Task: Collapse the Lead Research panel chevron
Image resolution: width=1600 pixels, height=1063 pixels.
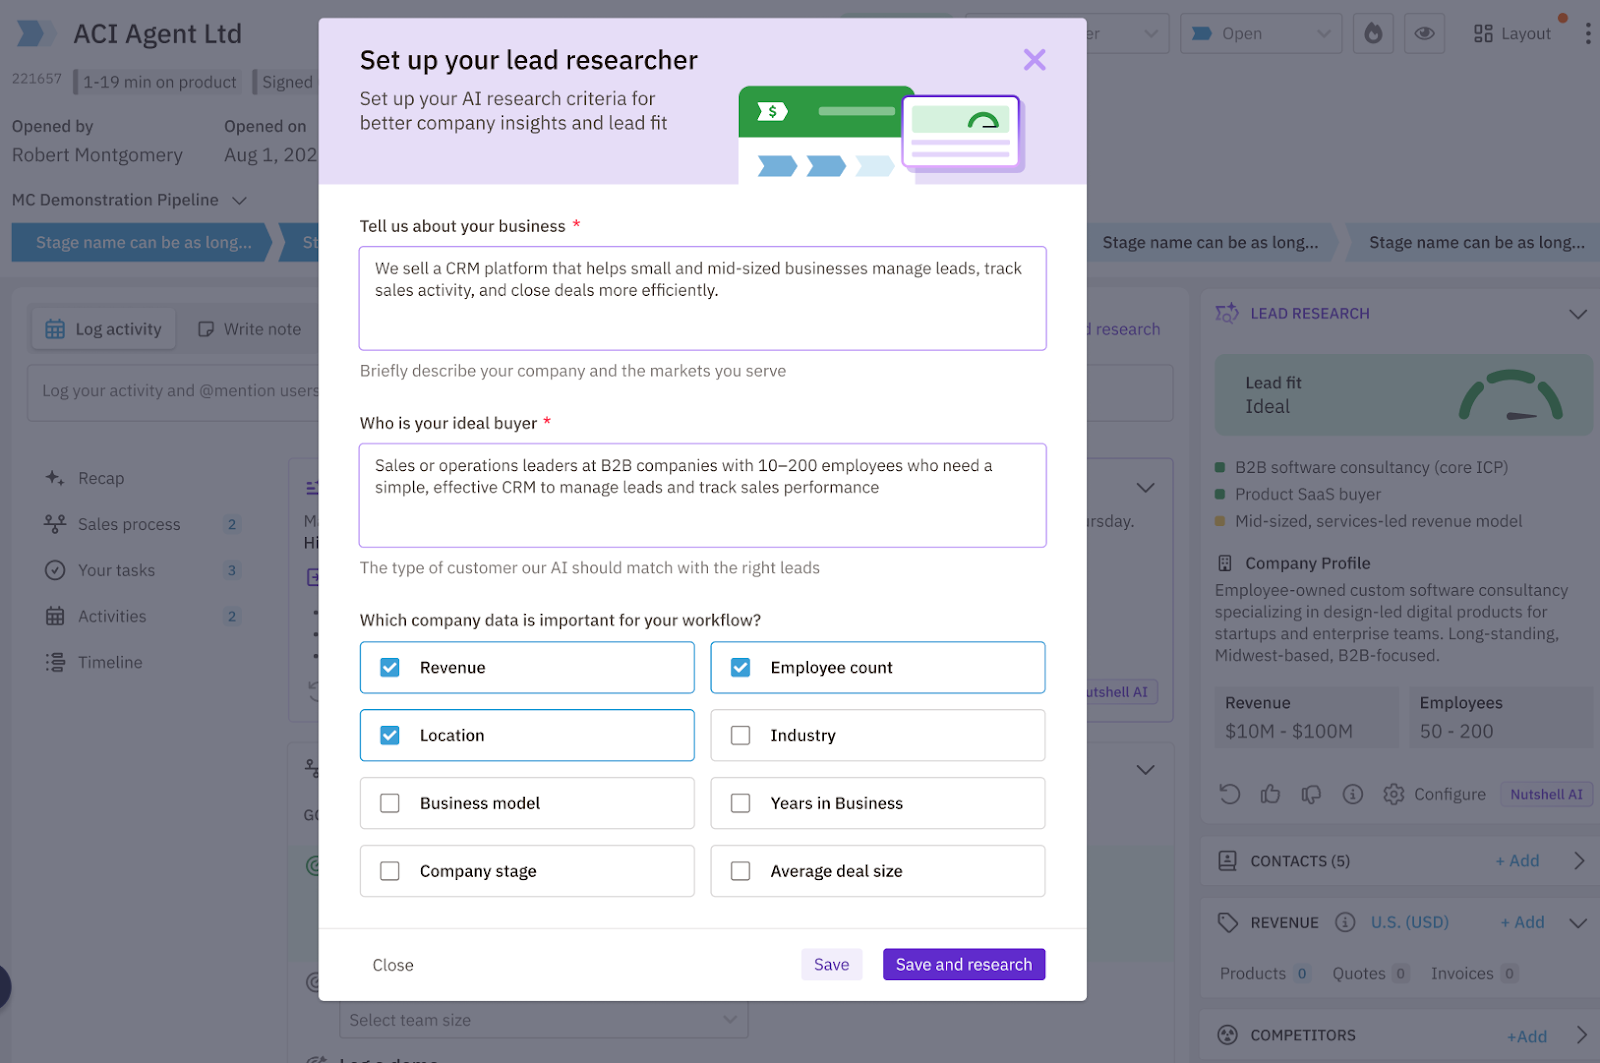Action: coord(1578,314)
